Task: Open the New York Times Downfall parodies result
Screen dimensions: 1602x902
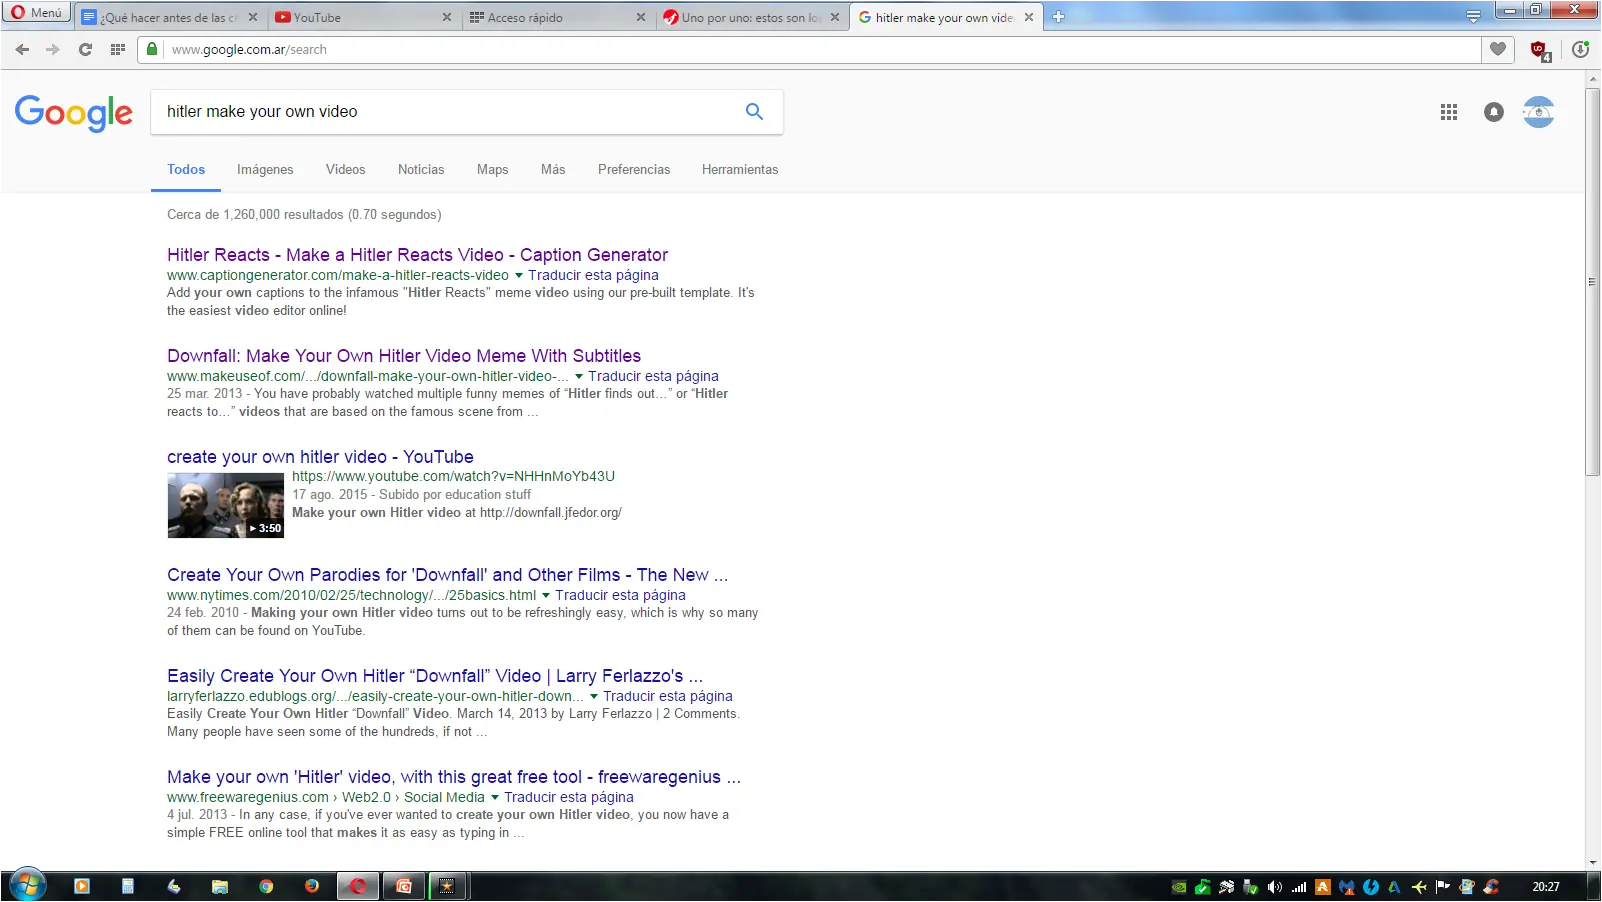Action: 447,575
